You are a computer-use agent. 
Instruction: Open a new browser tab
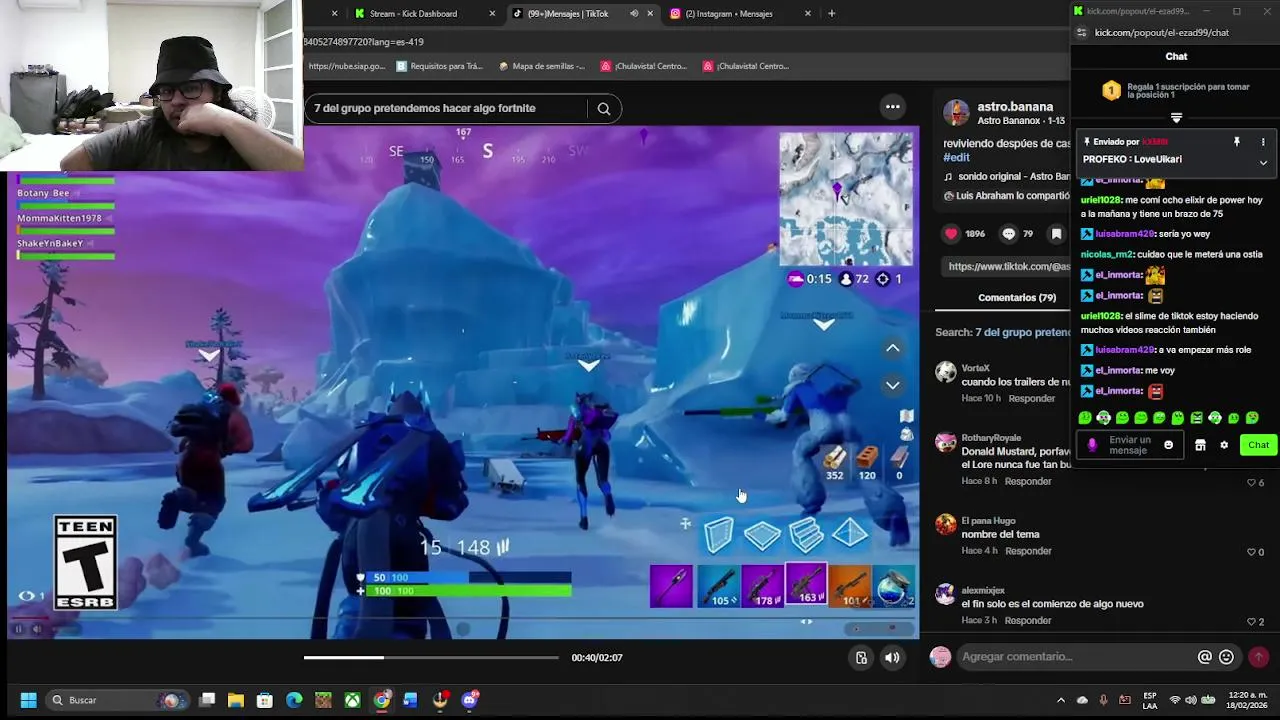[831, 14]
